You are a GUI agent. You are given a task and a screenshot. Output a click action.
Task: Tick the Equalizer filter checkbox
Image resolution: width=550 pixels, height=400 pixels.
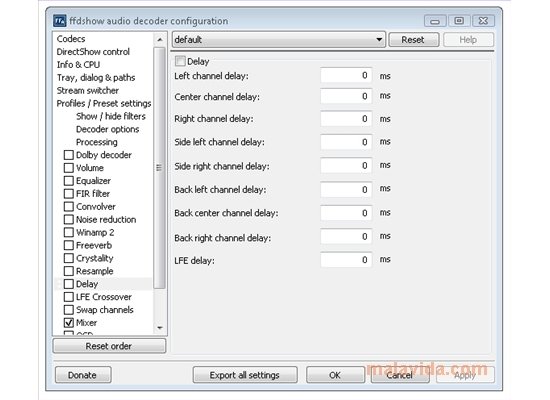pyautogui.click(x=69, y=181)
